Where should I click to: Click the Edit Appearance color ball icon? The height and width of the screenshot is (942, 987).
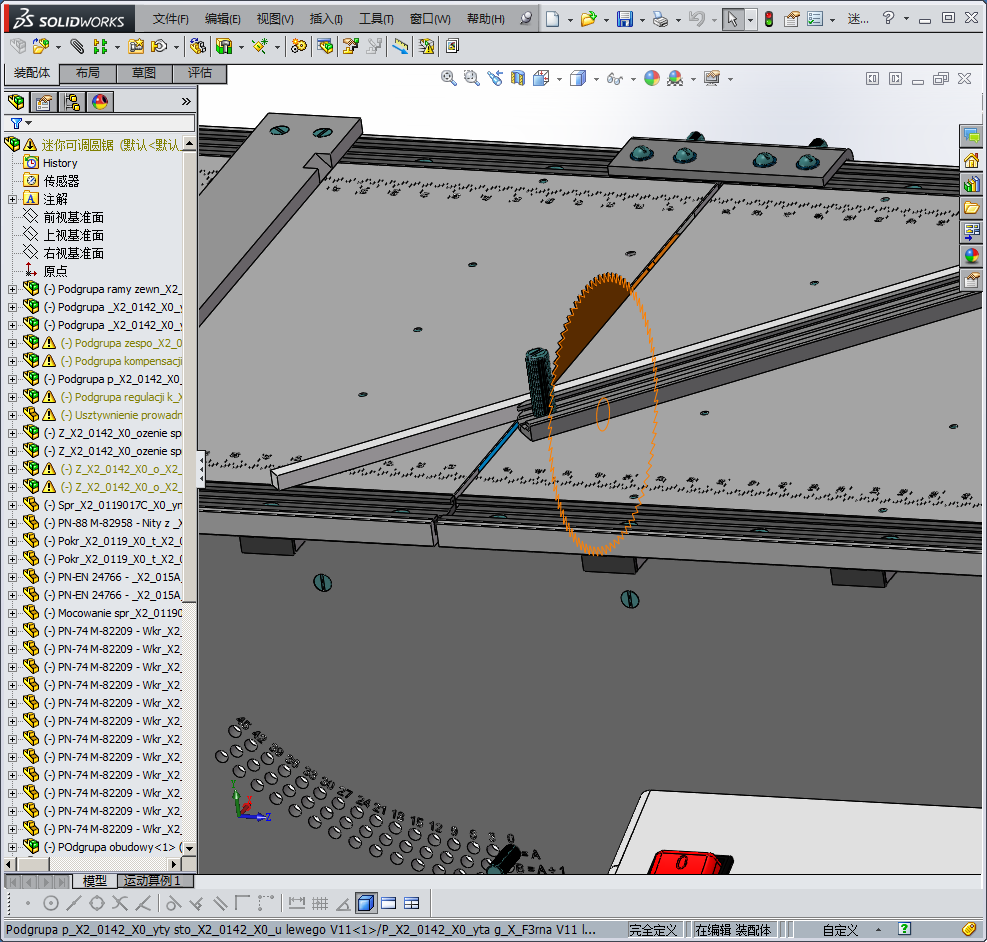tap(652, 78)
